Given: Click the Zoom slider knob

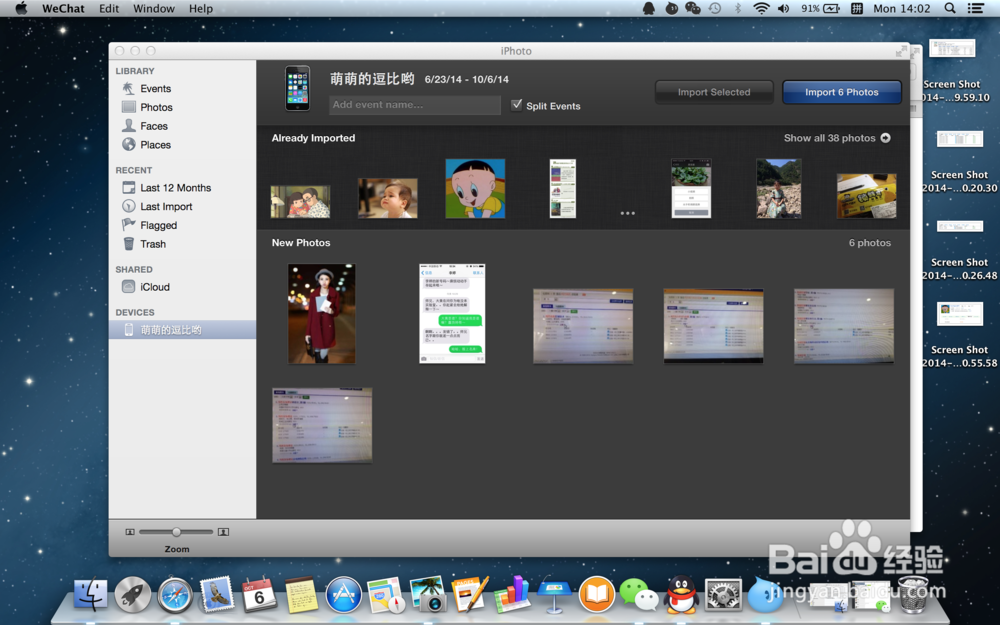Looking at the screenshot, I should 176,532.
